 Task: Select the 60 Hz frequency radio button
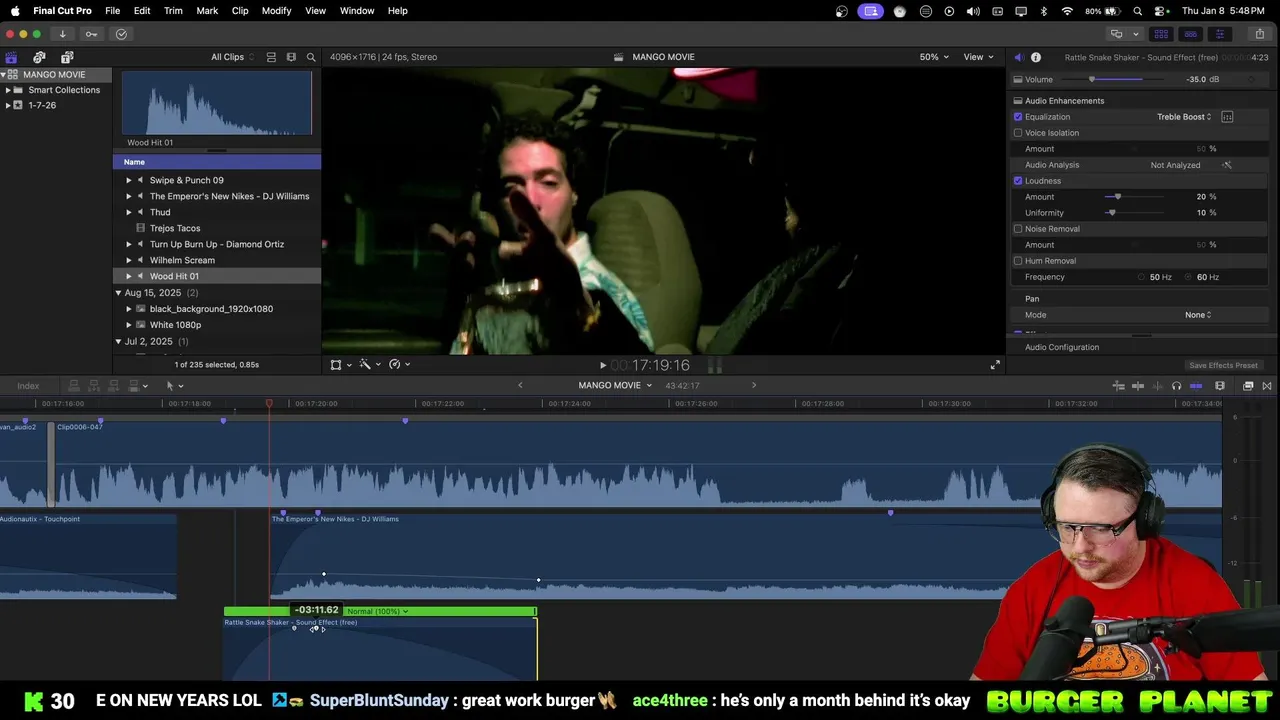[x=1189, y=277]
